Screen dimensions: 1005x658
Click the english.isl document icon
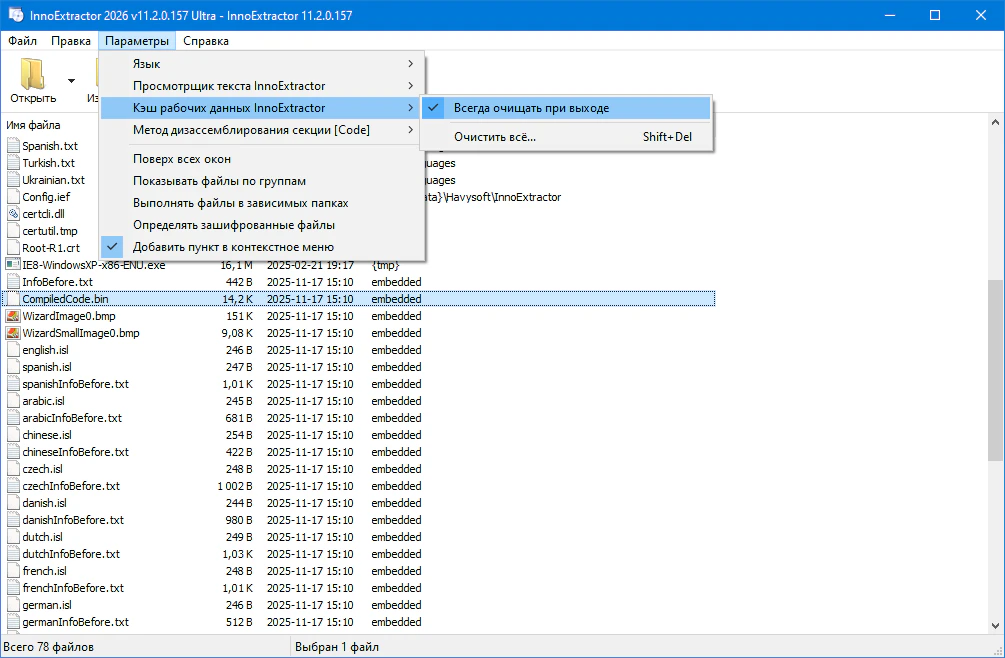(x=13, y=350)
